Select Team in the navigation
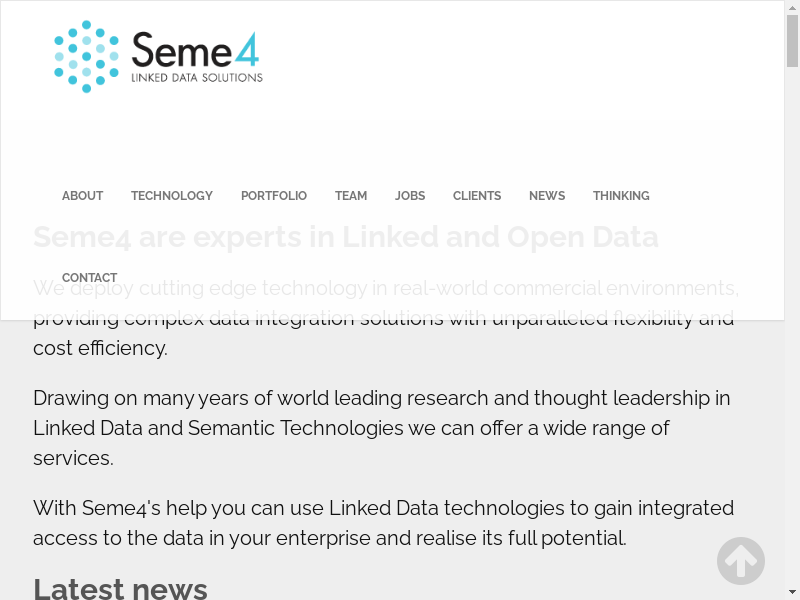 pyautogui.click(x=351, y=196)
